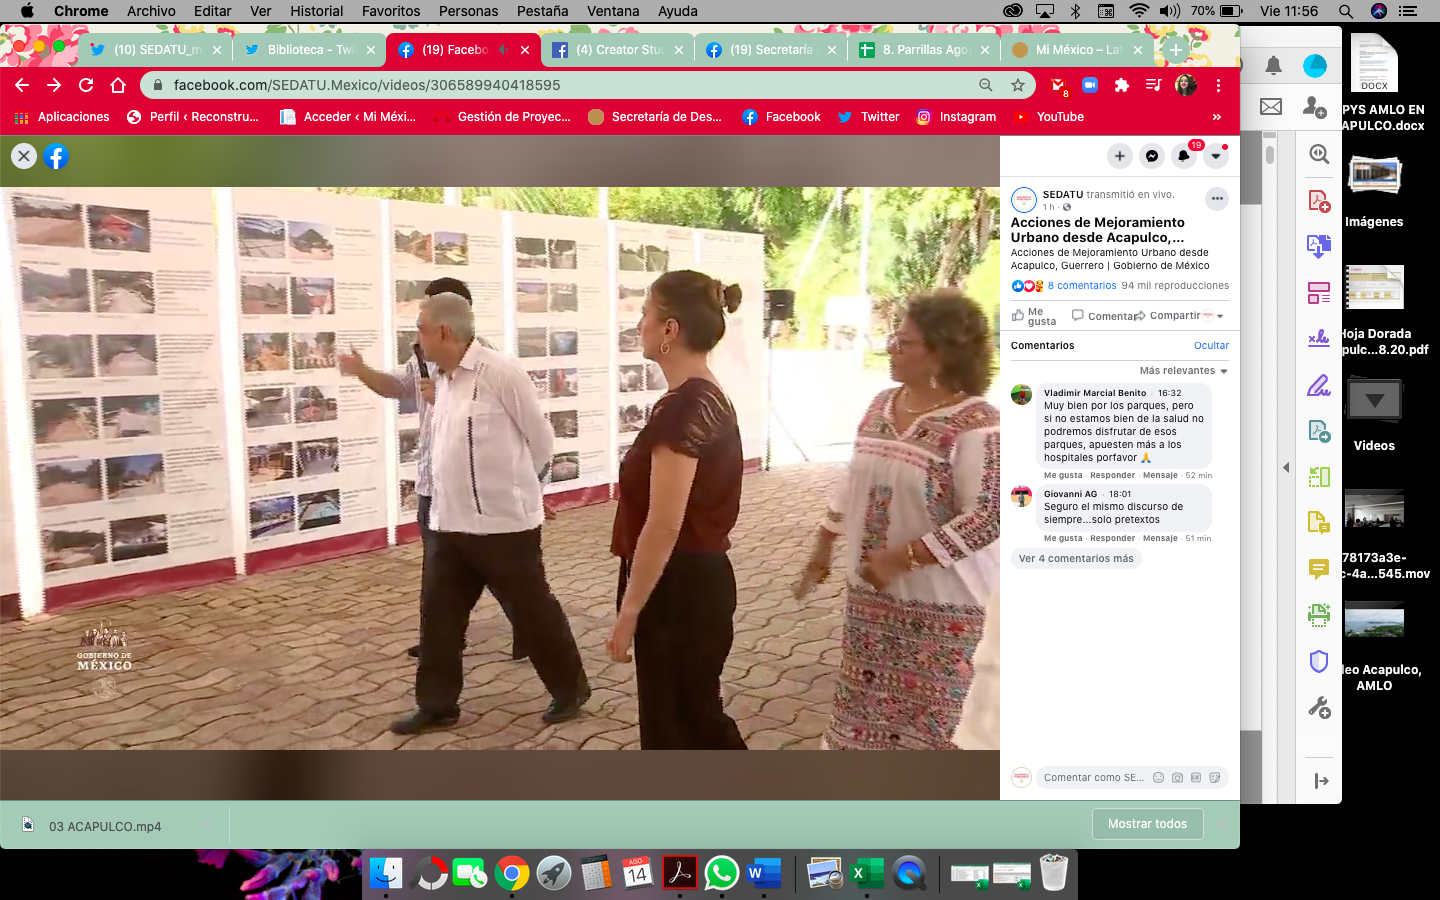Open WhatsApp from the Dock
Viewport: 1440px width, 900px height.
point(721,873)
